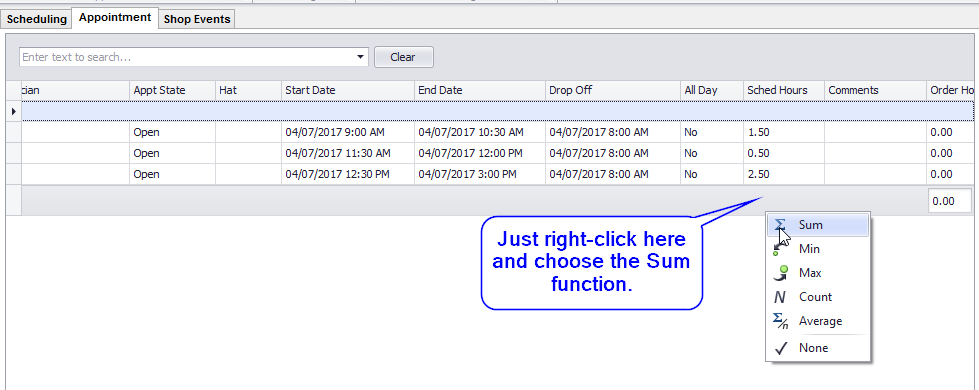Open the Shop Events tab
The height and width of the screenshot is (390, 979).
point(197,19)
